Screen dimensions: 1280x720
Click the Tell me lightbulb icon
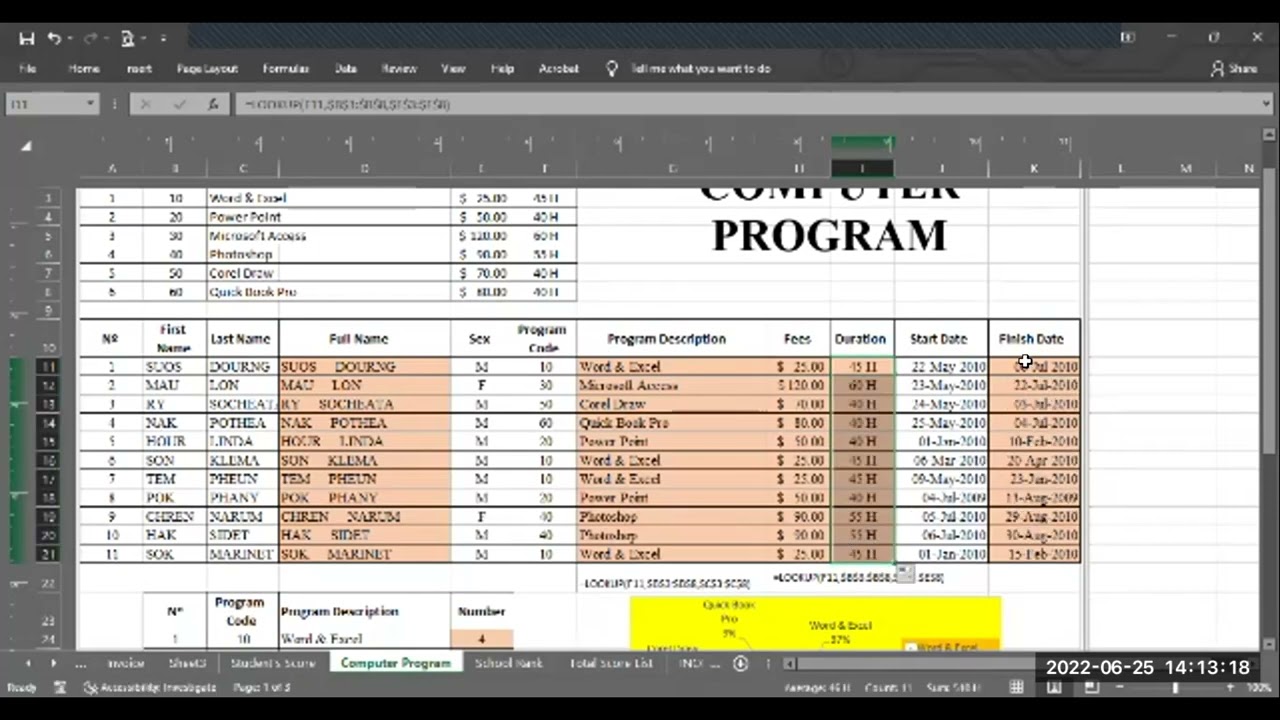click(612, 69)
